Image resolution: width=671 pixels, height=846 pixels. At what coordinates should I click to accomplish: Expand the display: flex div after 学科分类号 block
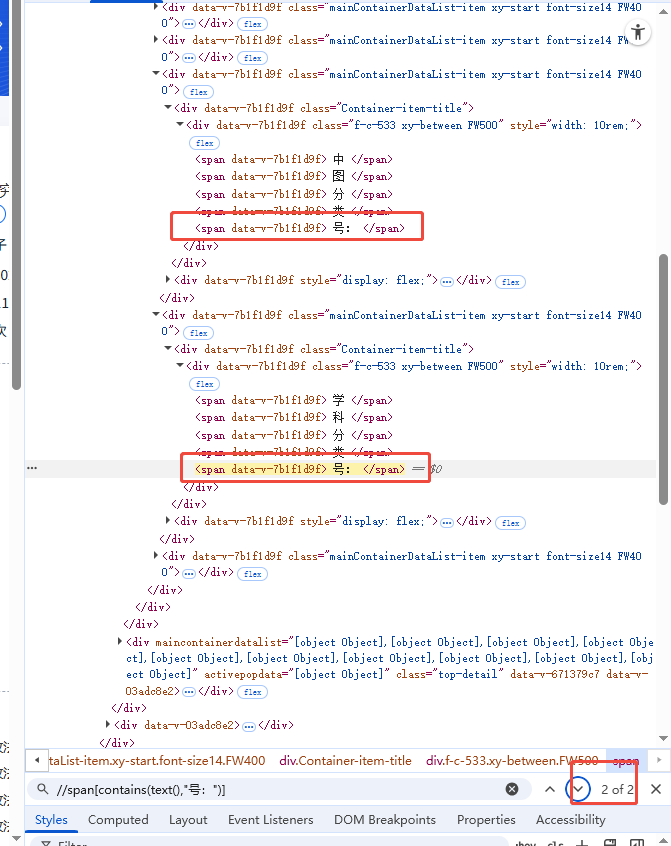(168, 521)
